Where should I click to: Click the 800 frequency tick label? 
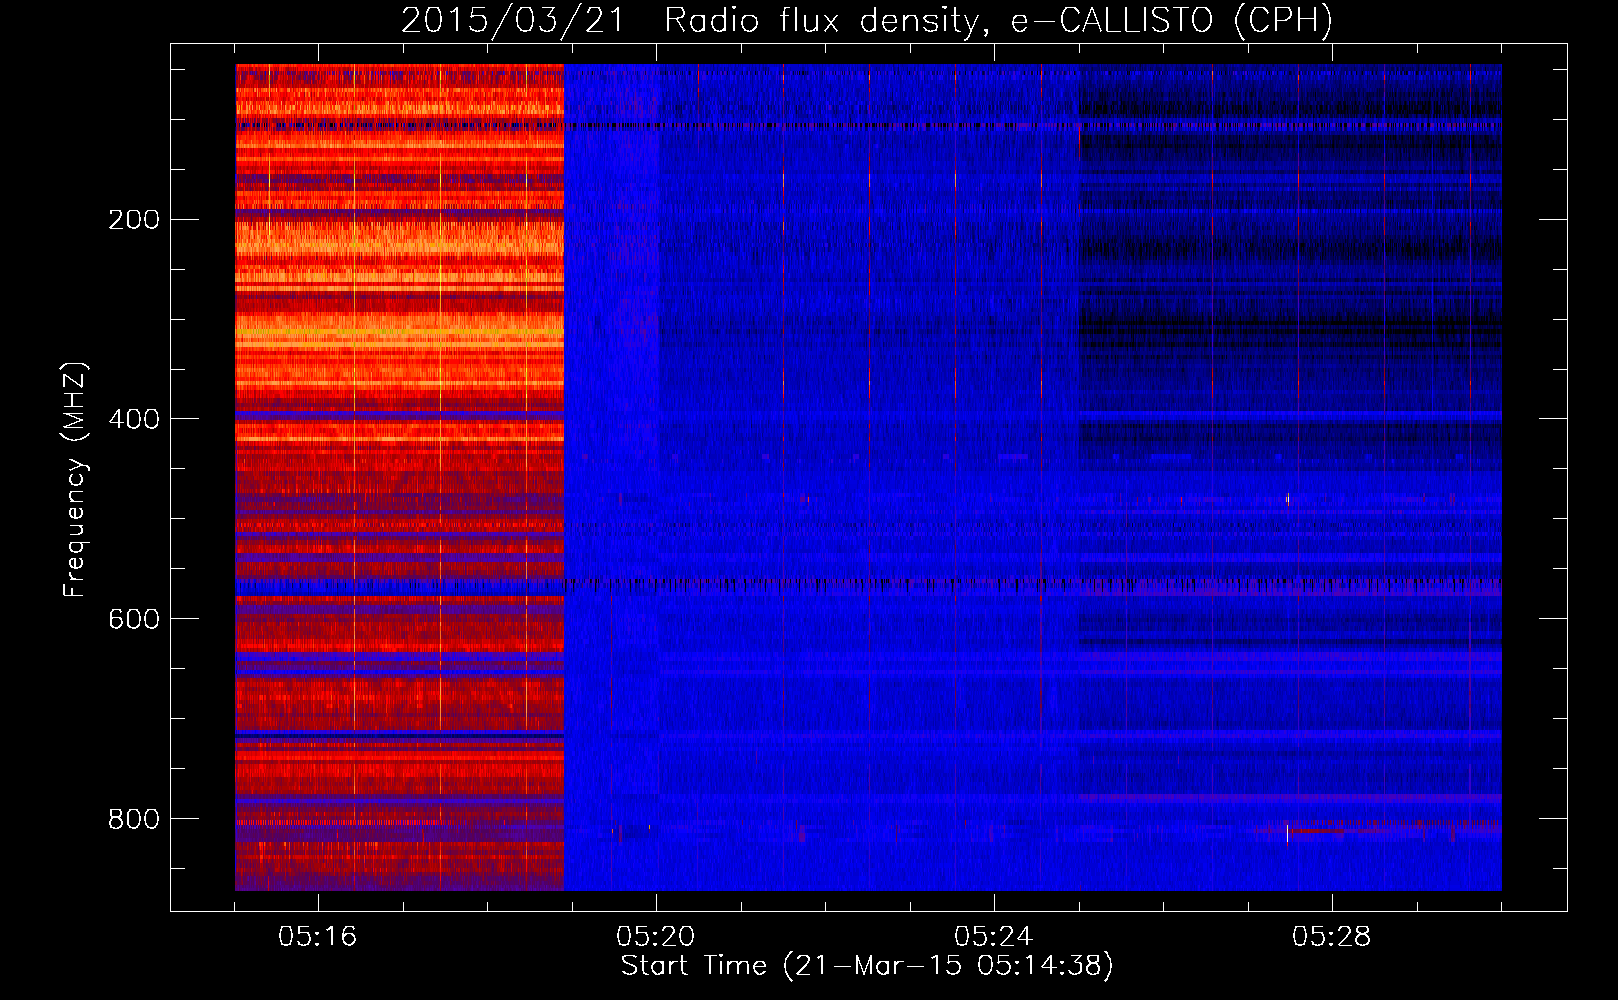coord(133,819)
